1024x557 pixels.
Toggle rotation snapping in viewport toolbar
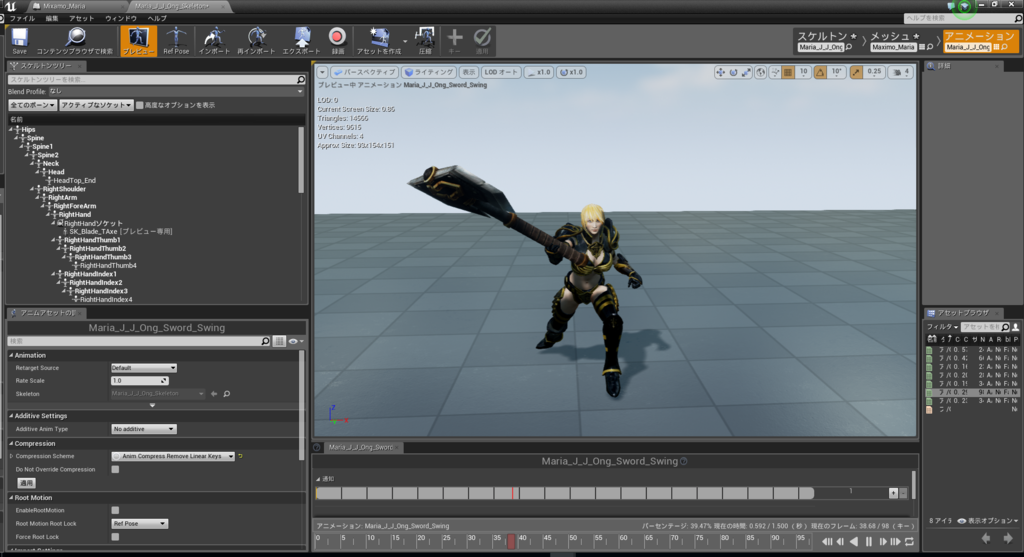tap(820, 72)
